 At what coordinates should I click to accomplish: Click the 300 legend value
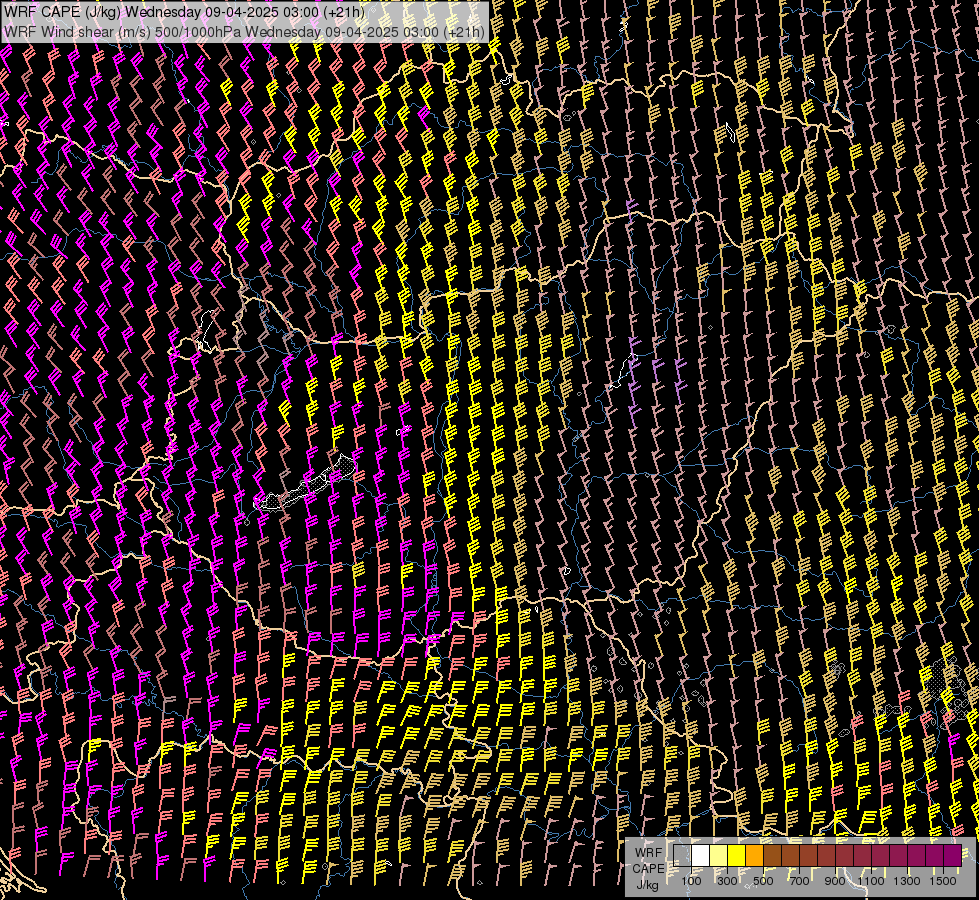[727, 881]
